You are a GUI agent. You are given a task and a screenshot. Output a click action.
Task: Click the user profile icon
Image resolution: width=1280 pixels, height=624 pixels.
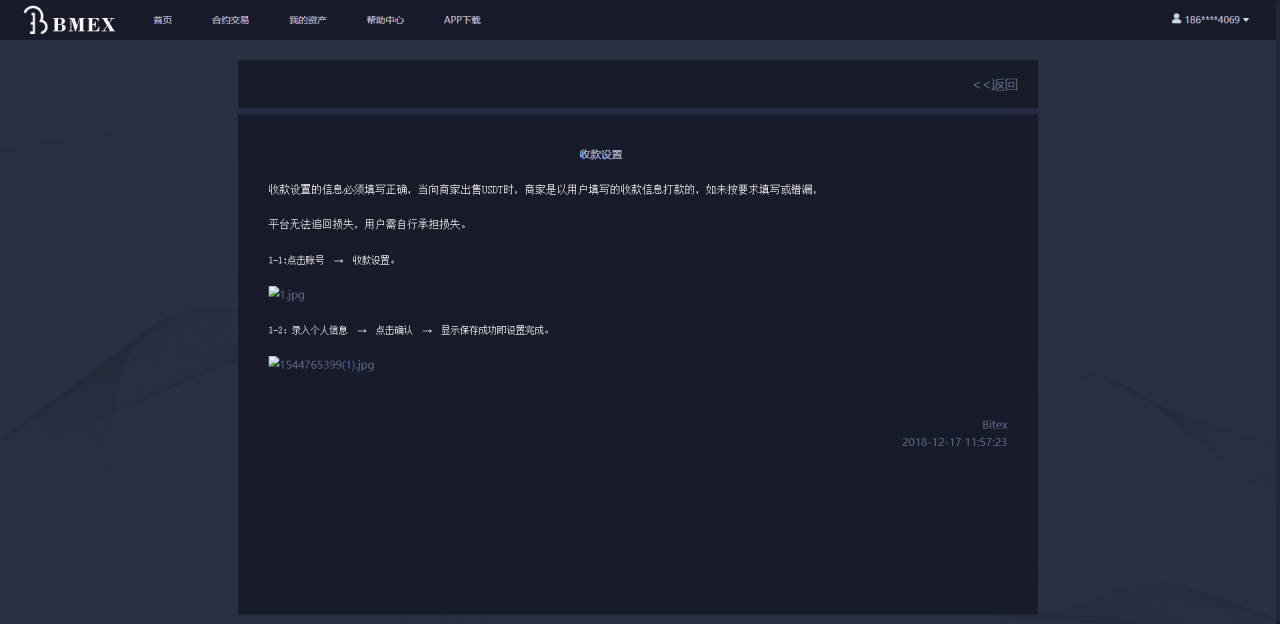(1177, 18)
